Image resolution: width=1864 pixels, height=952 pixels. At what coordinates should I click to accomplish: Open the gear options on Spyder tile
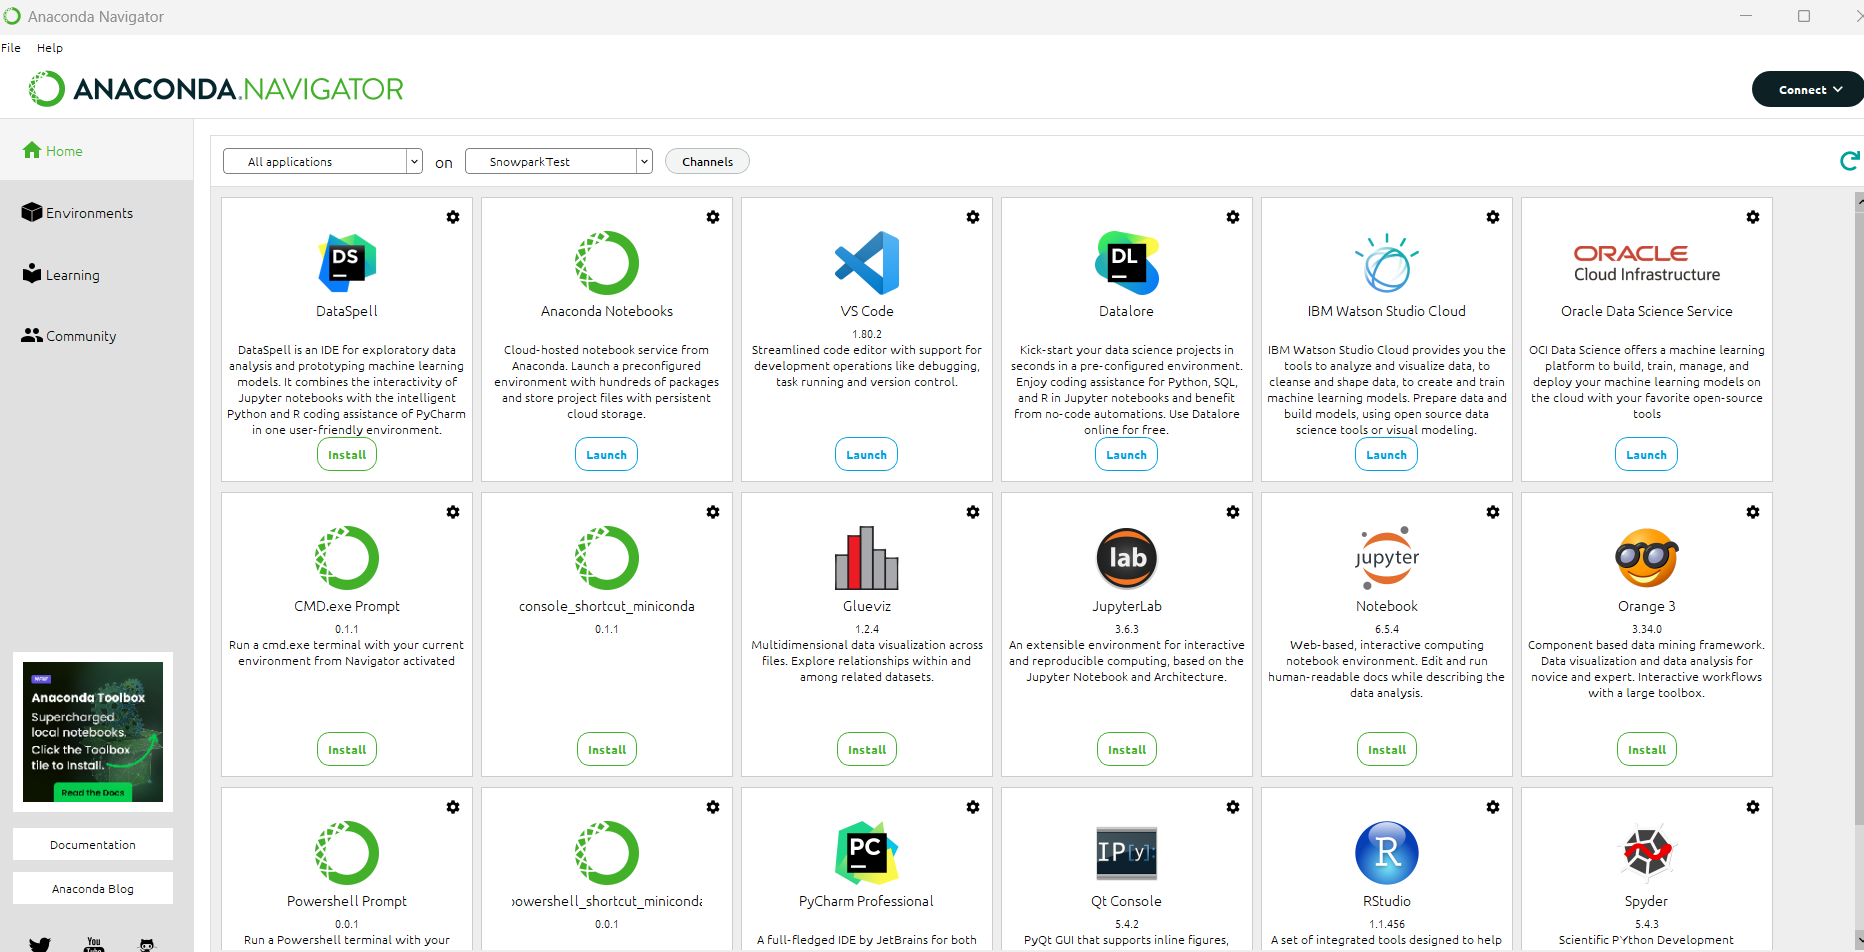point(1753,807)
